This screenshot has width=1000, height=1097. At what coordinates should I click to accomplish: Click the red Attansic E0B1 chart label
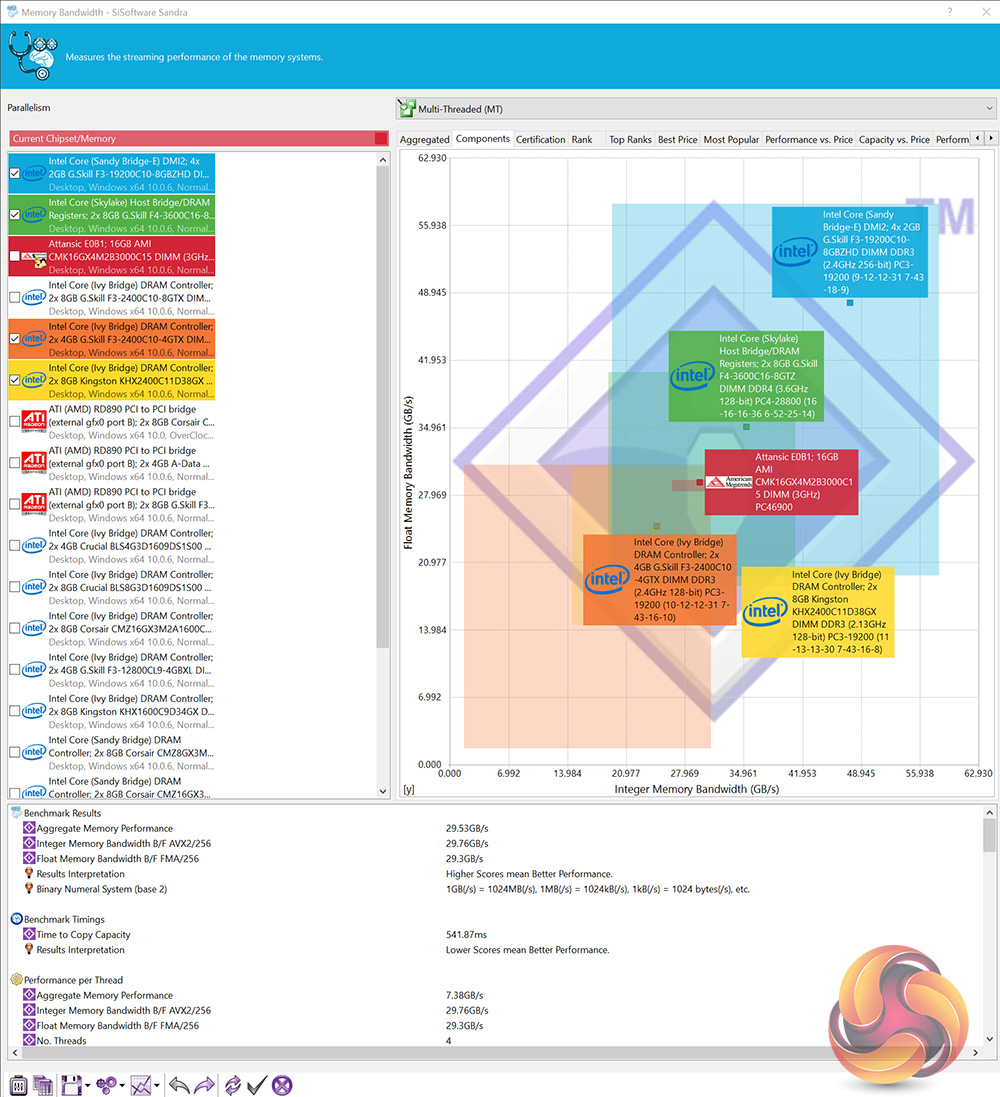coord(781,482)
